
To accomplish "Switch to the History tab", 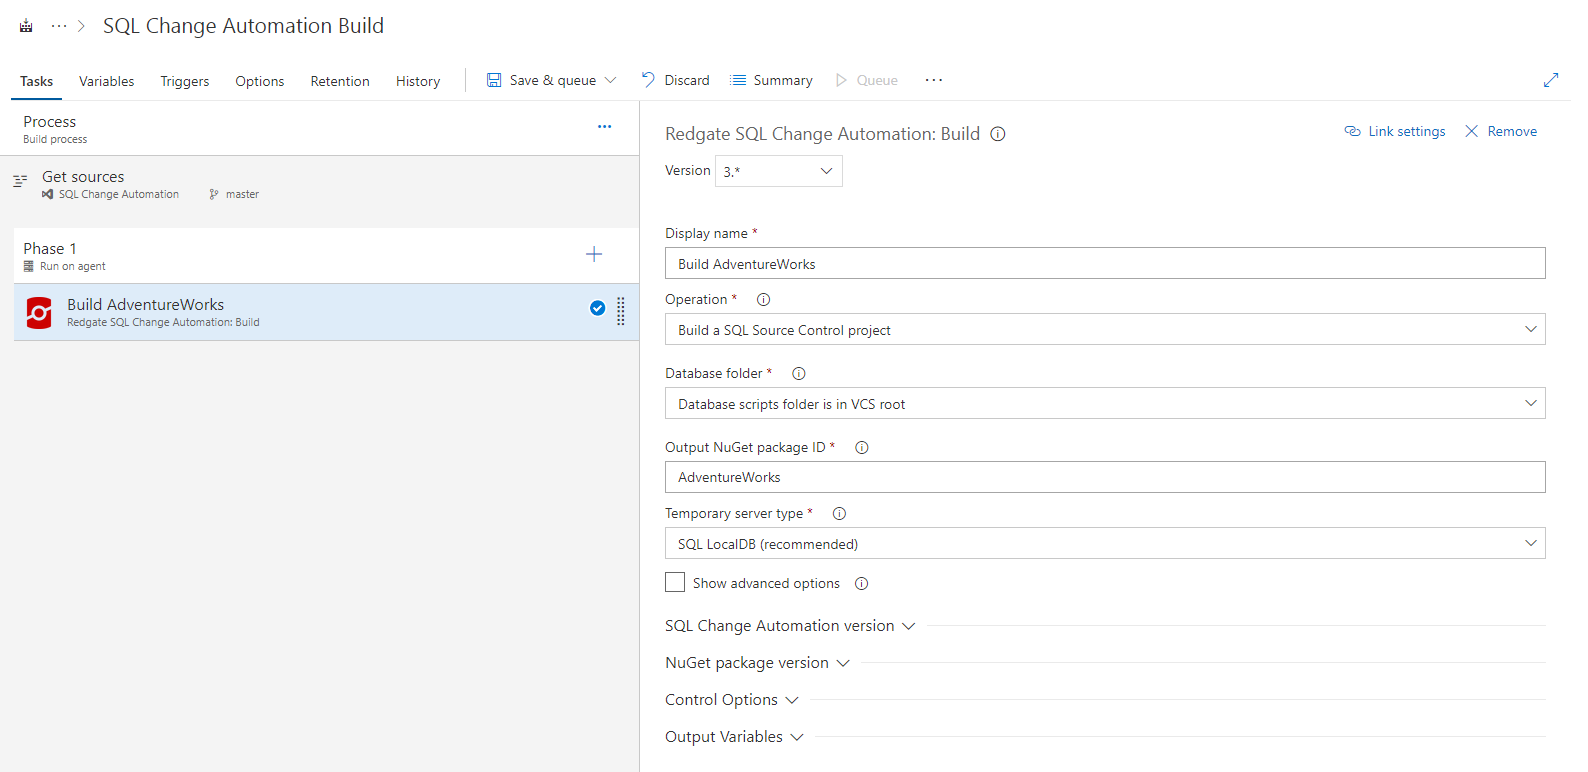I will [418, 81].
